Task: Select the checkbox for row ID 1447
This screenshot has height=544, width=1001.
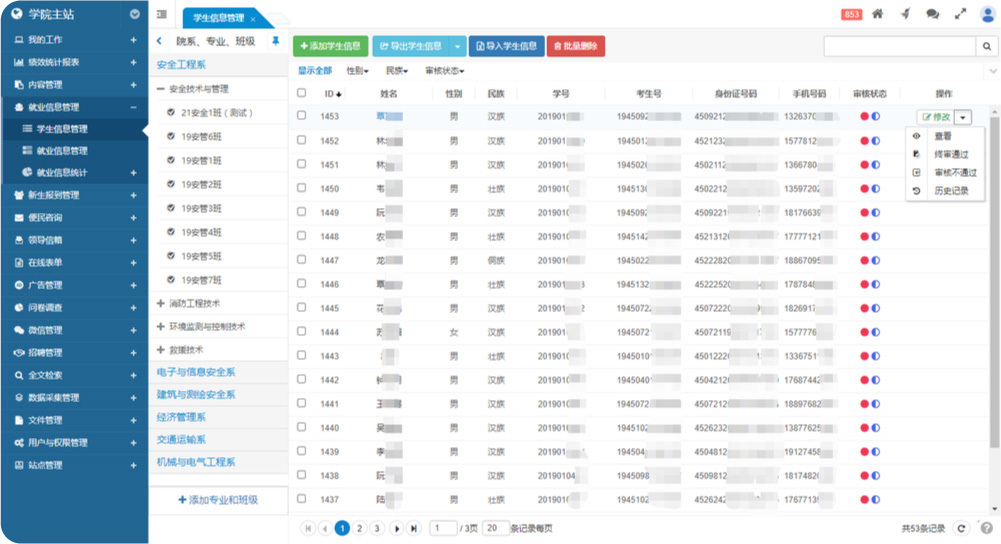Action: (x=302, y=260)
